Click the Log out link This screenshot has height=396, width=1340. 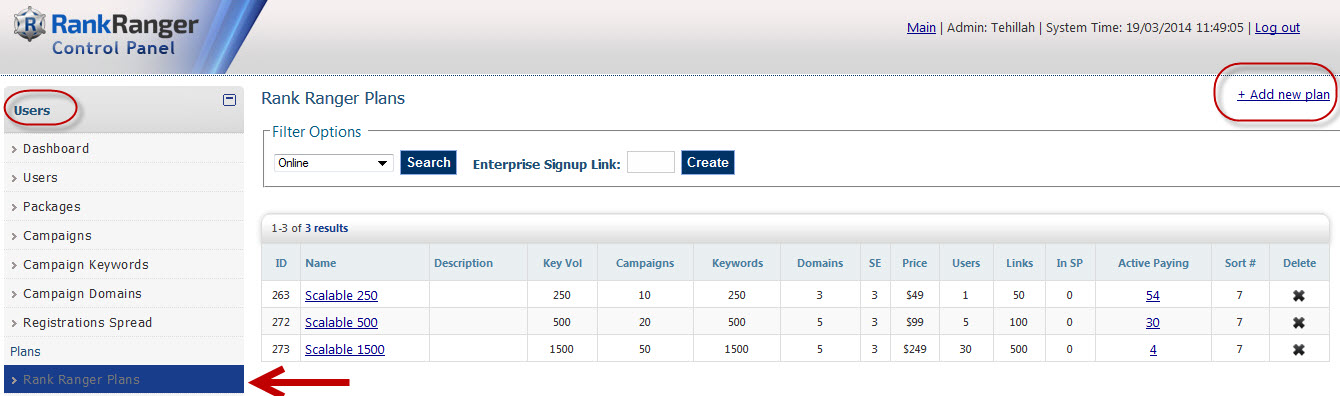tap(1277, 27)
